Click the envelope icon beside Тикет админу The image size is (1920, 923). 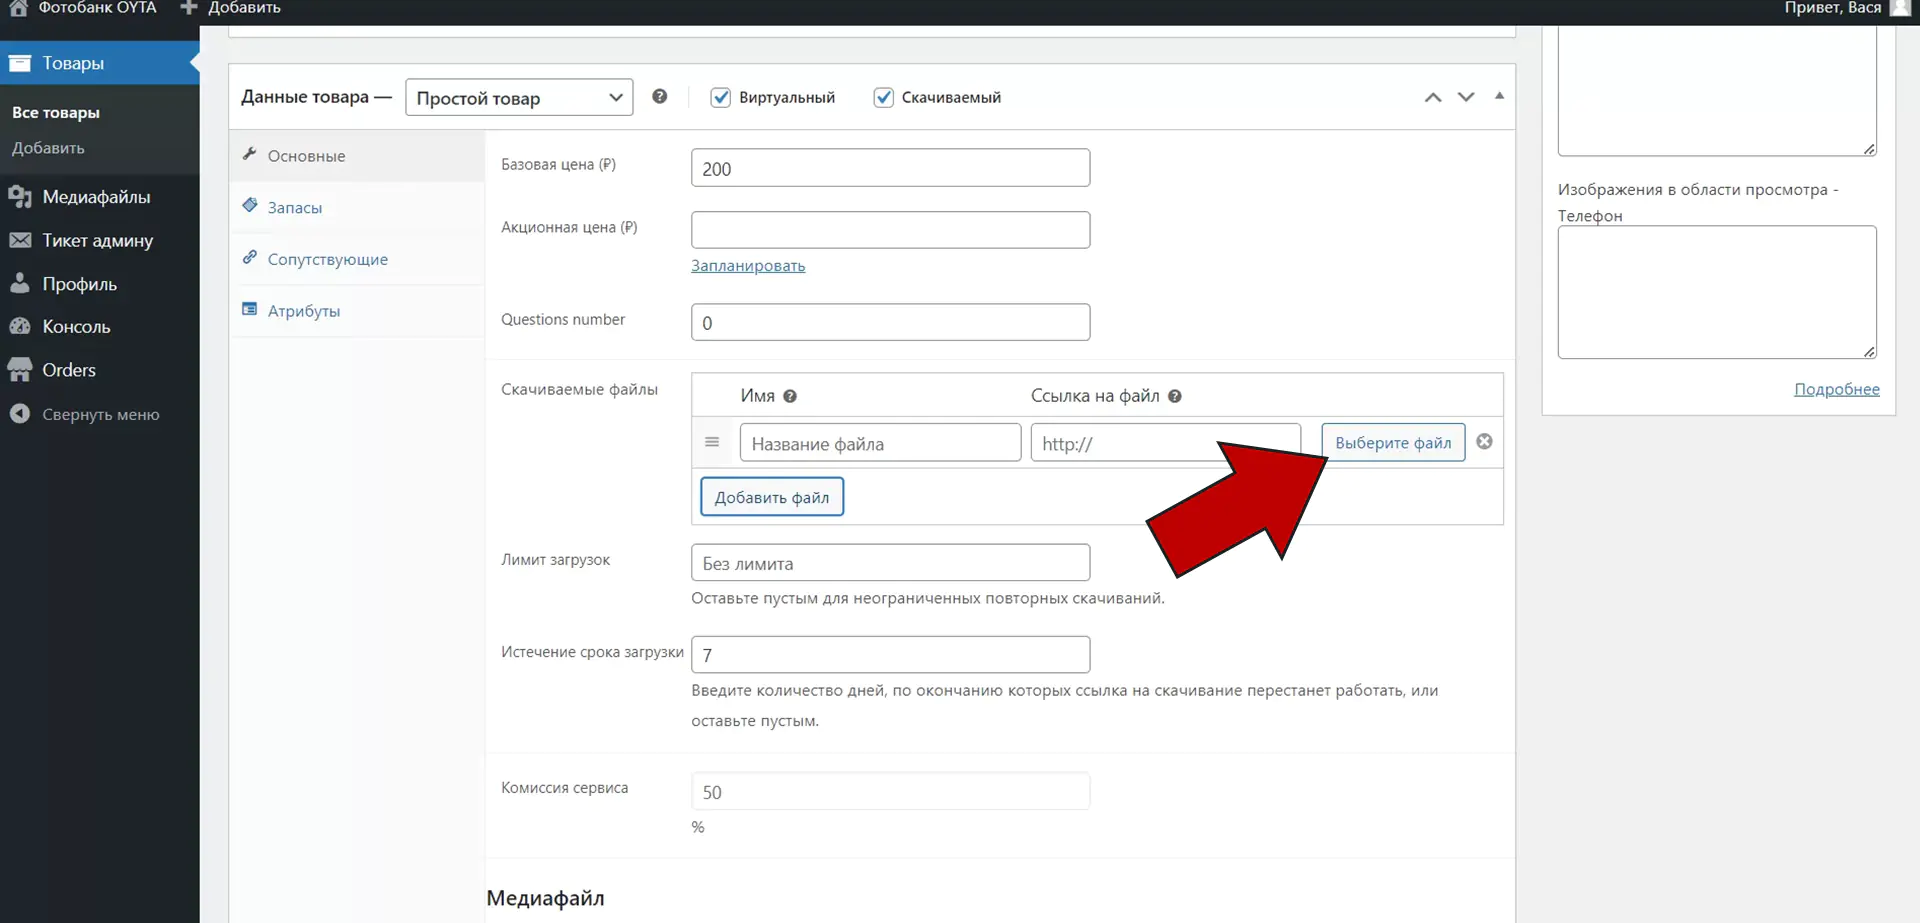tap(20, 240)
